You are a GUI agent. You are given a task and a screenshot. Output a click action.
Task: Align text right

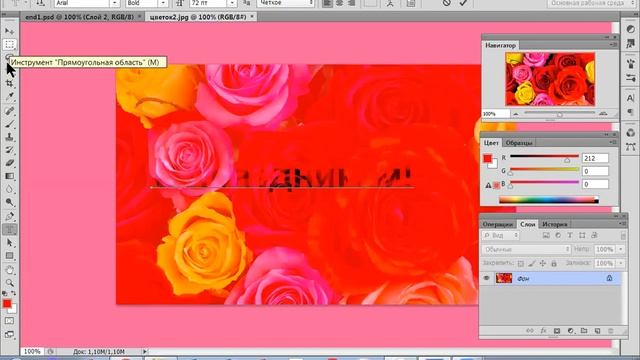[x=351, y=3]
